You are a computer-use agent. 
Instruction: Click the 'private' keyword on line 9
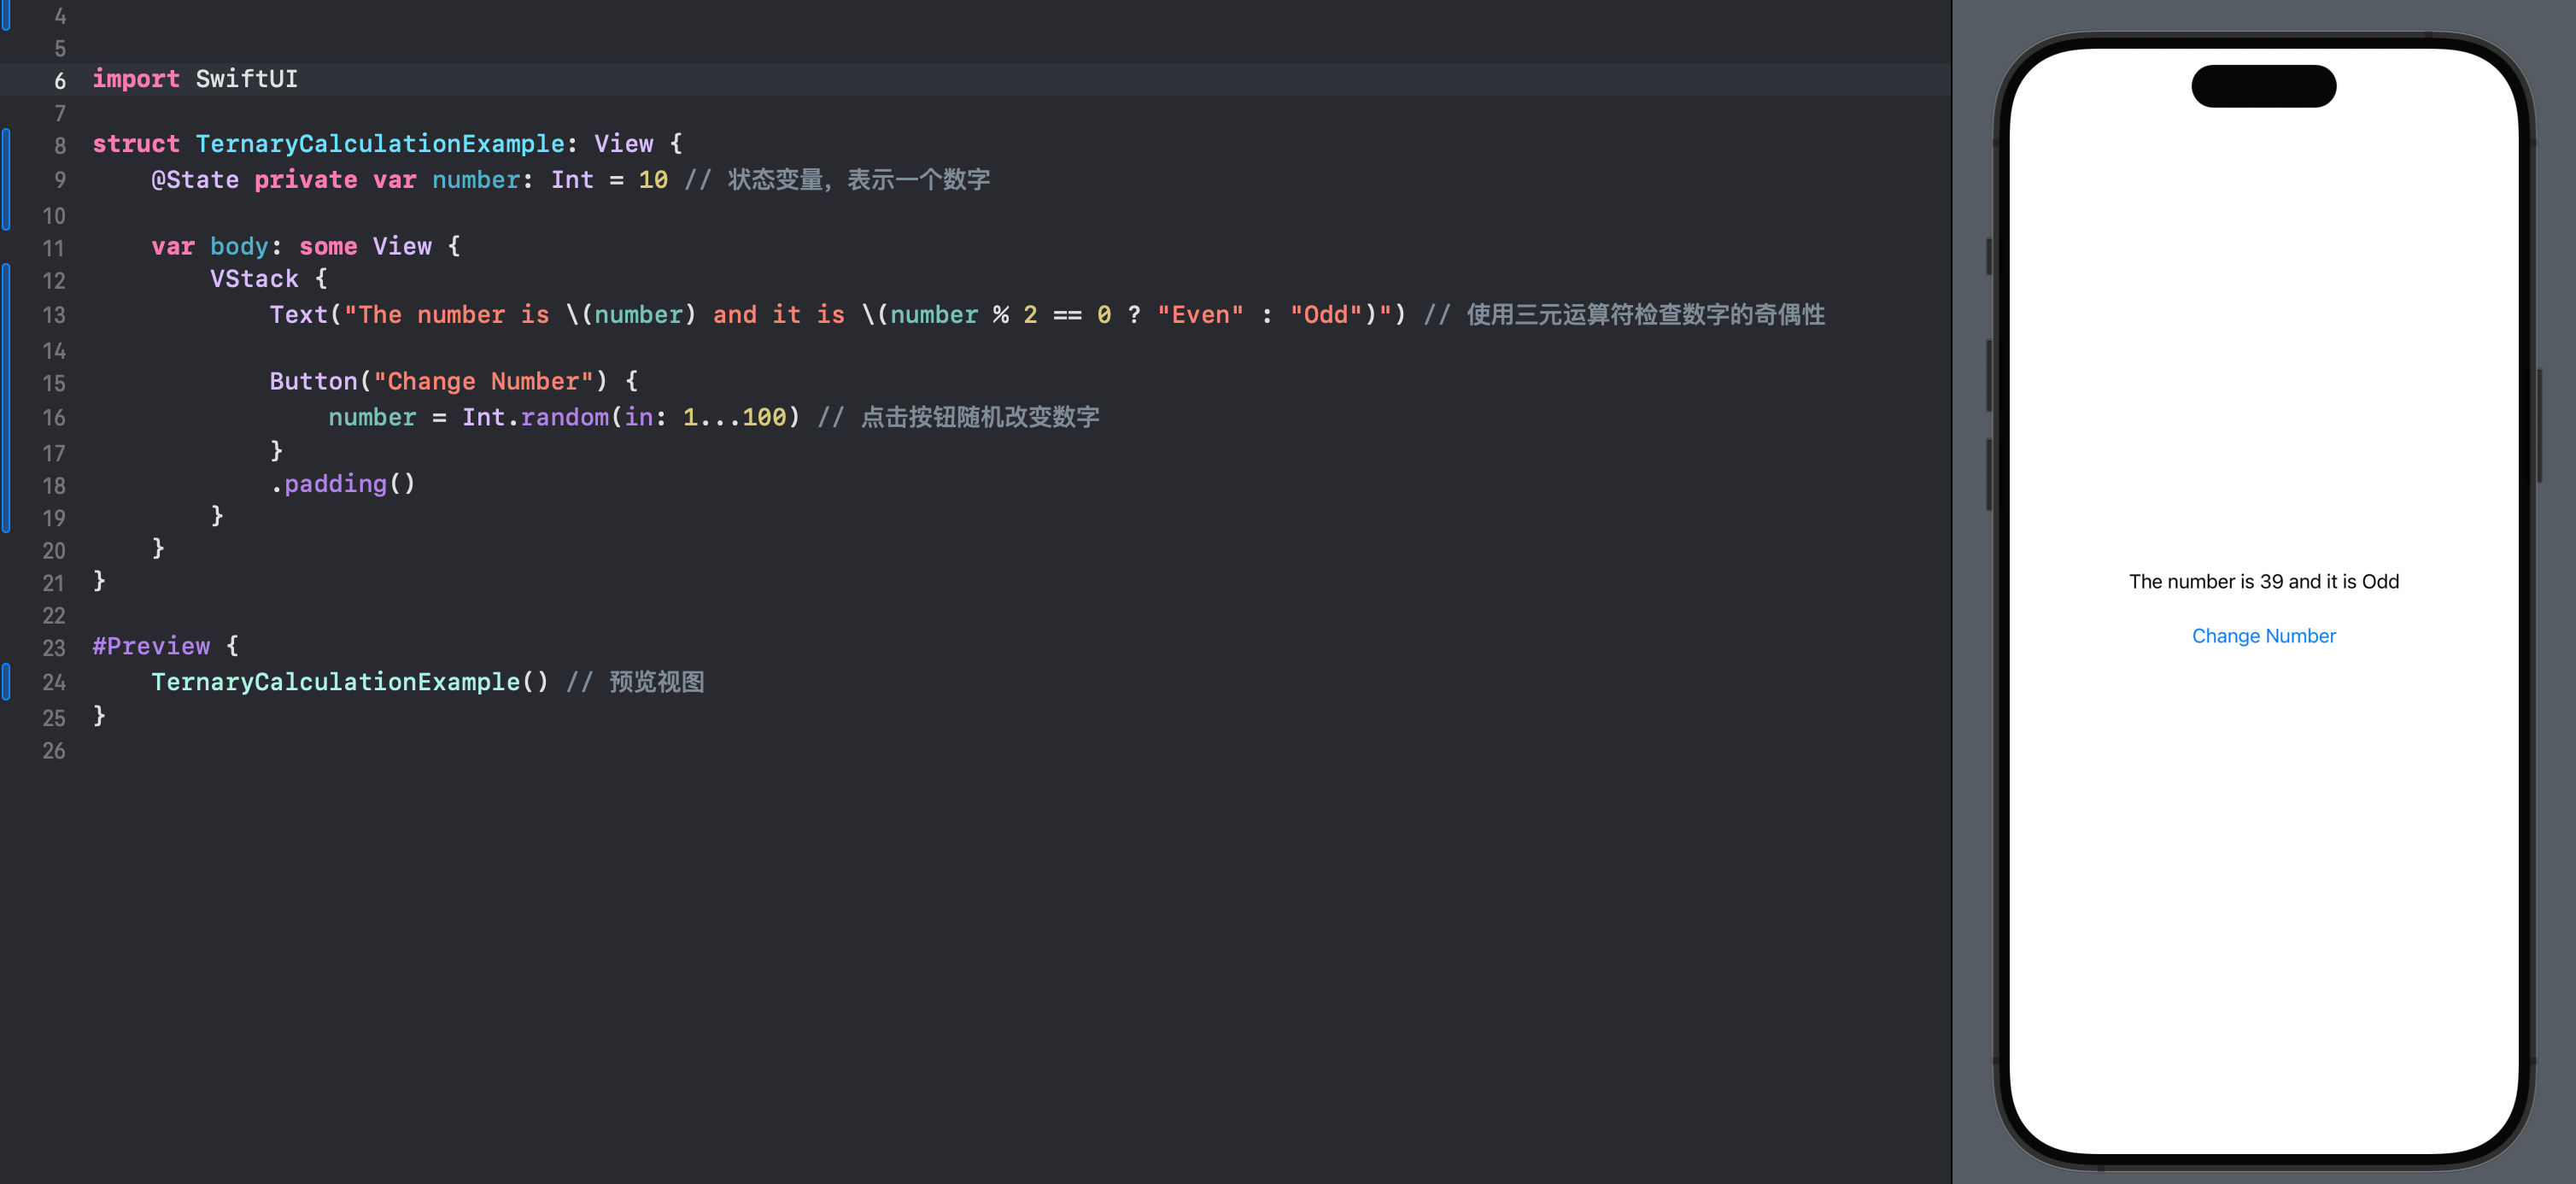pos(306,180)
